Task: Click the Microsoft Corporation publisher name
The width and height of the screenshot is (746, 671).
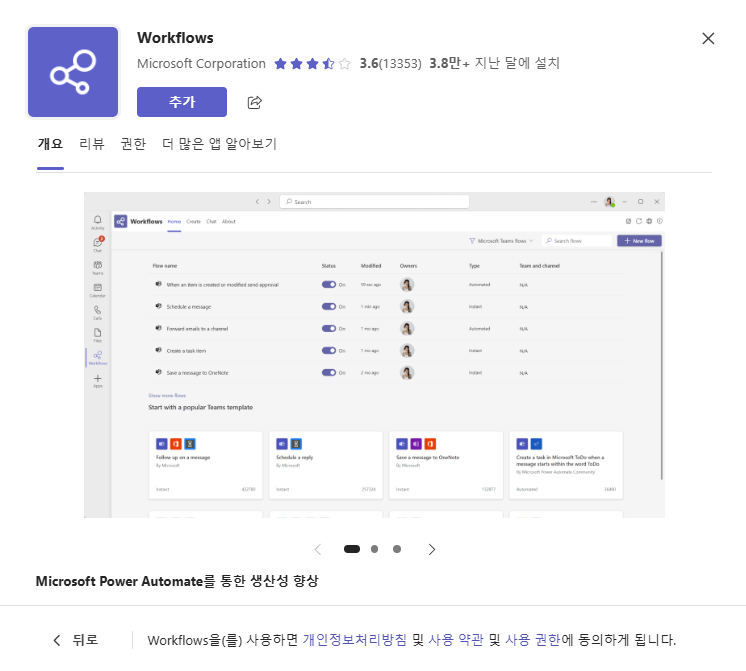Action: [x=201, y=63]
